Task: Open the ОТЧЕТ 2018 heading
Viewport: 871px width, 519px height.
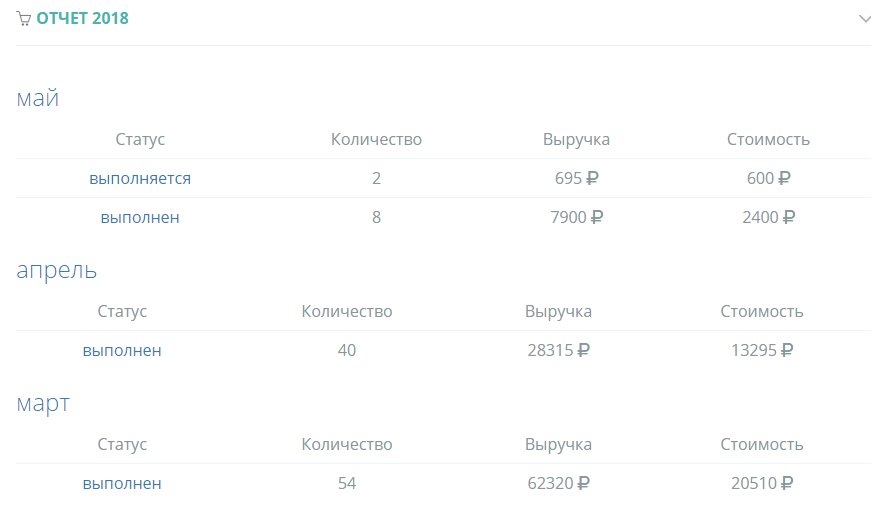Action: click(x=82, y=18)
